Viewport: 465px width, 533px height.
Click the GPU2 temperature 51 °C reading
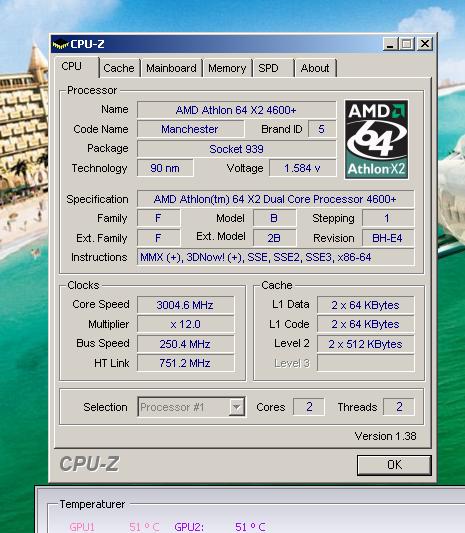(x=250, y=527)
